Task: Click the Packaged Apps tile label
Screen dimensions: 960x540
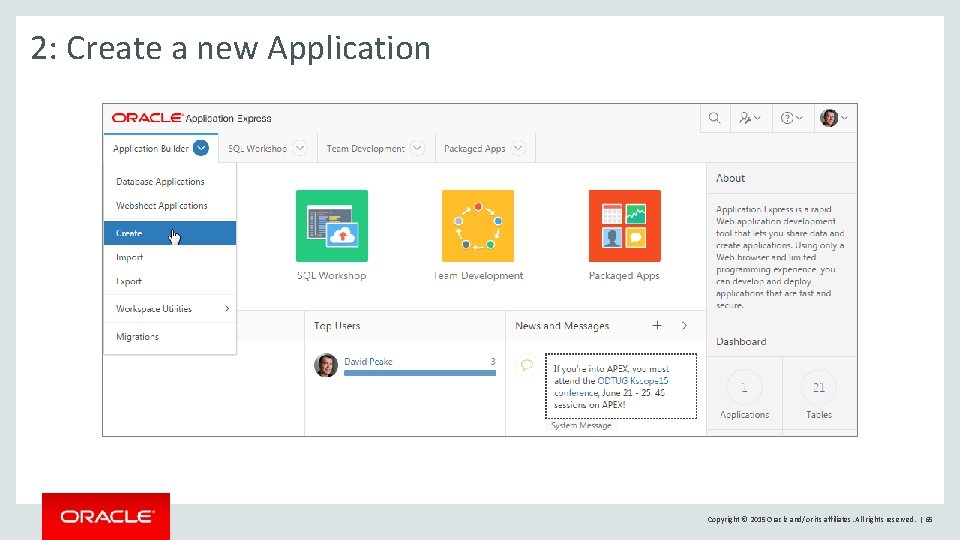Action: 624,276
